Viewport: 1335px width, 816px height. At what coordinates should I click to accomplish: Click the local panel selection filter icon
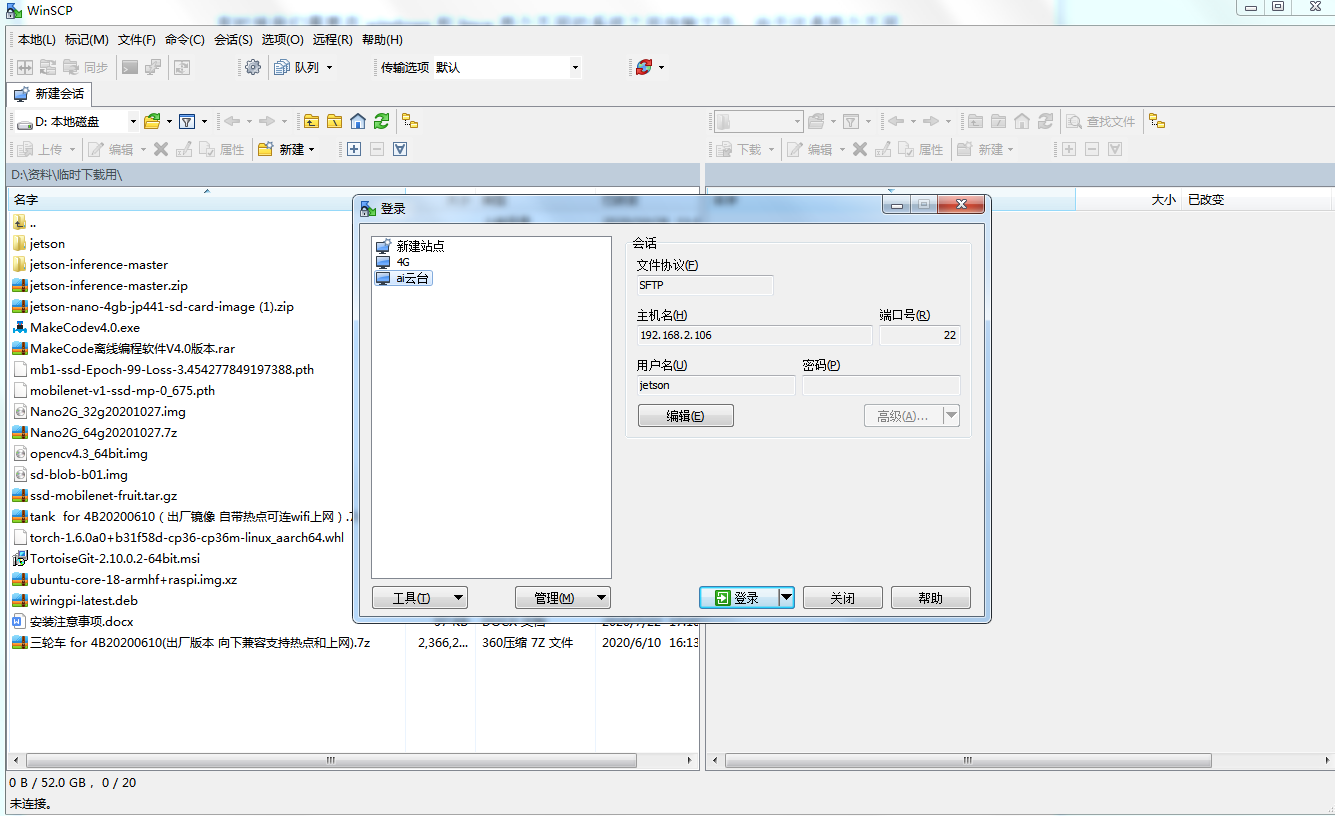pyautogui.click(x=400, y=149)
